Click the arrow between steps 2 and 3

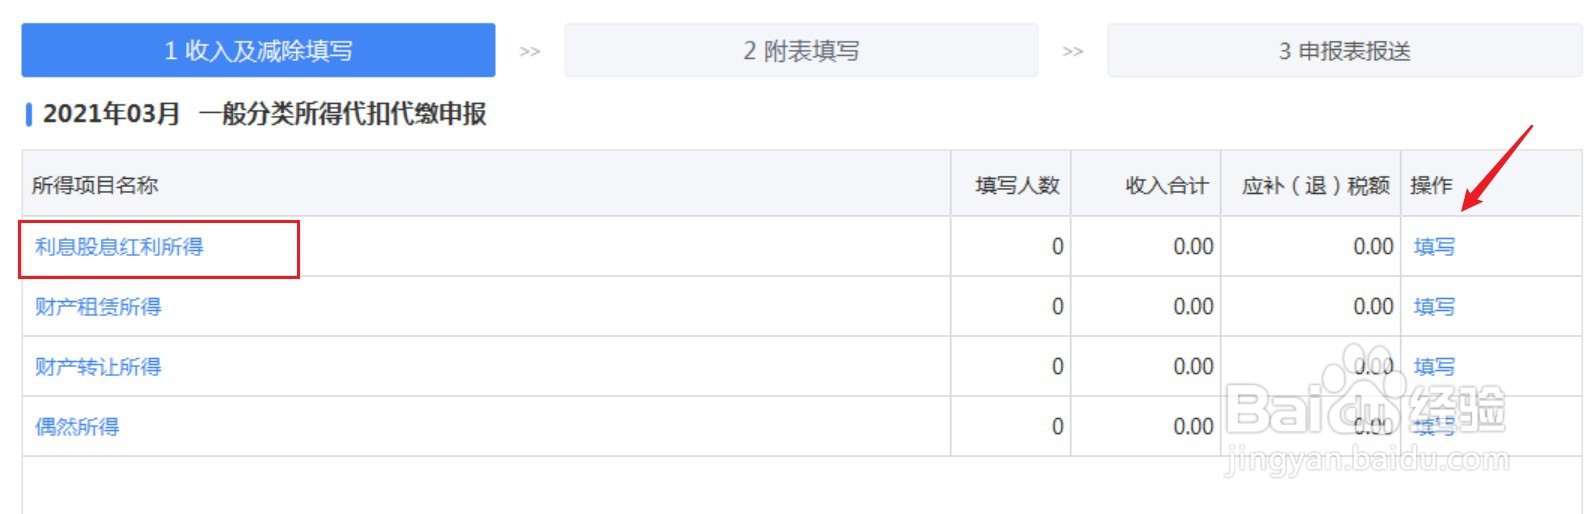1072,52
